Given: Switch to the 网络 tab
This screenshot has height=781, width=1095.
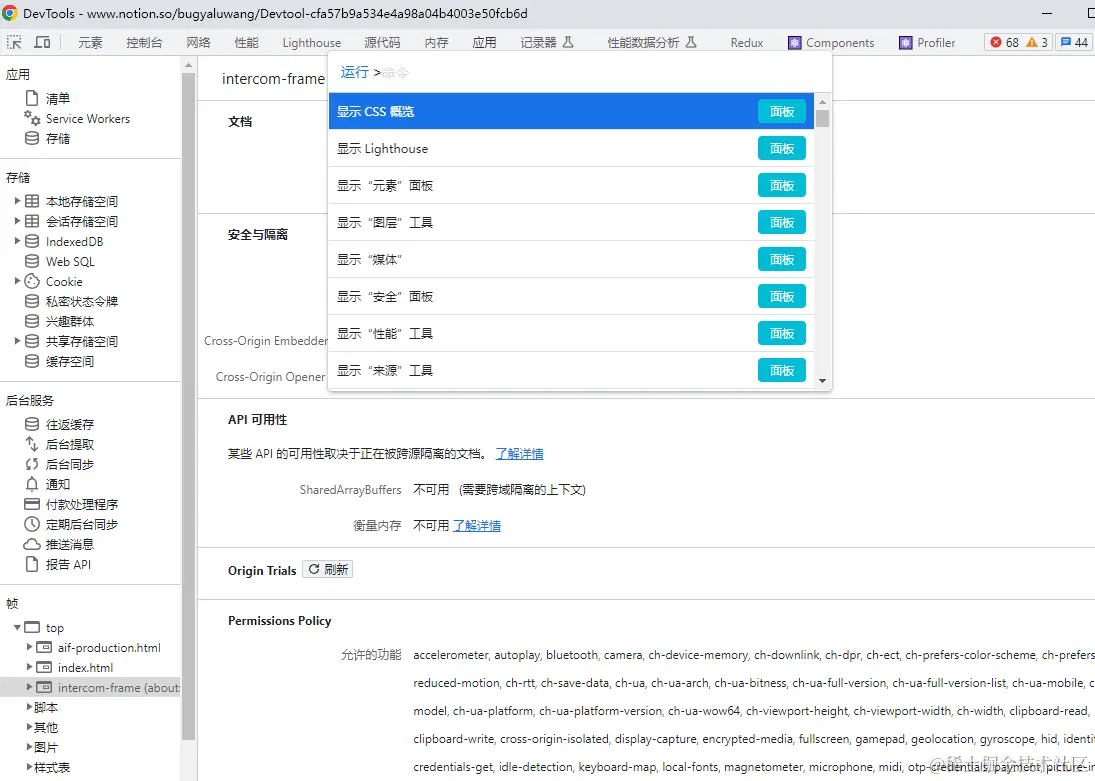Looking at the screenshot, I should [198, 43].
